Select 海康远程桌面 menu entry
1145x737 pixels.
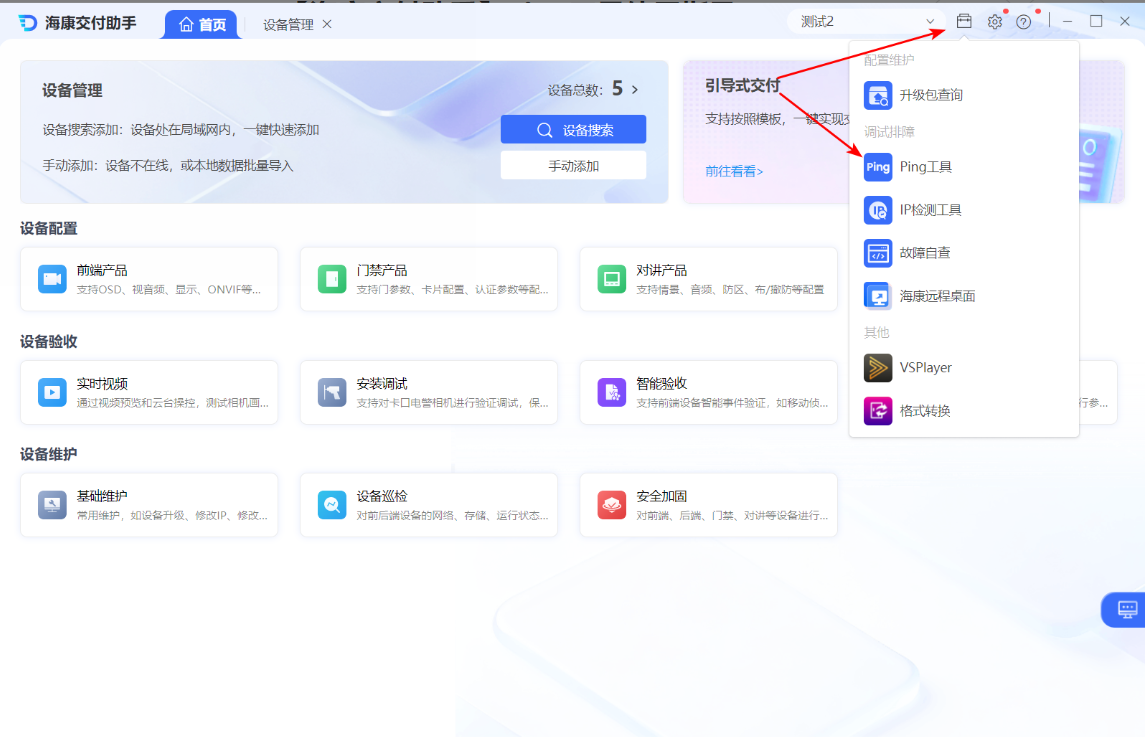click(x=964, y=297)
